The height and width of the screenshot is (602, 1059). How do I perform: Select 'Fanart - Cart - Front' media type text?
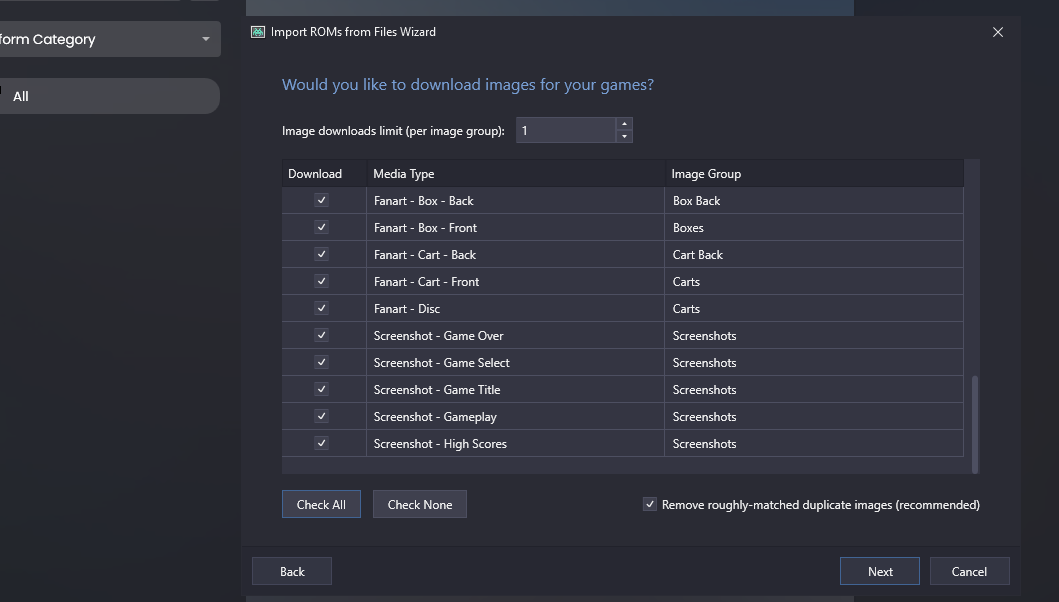(x=426, y=282)
